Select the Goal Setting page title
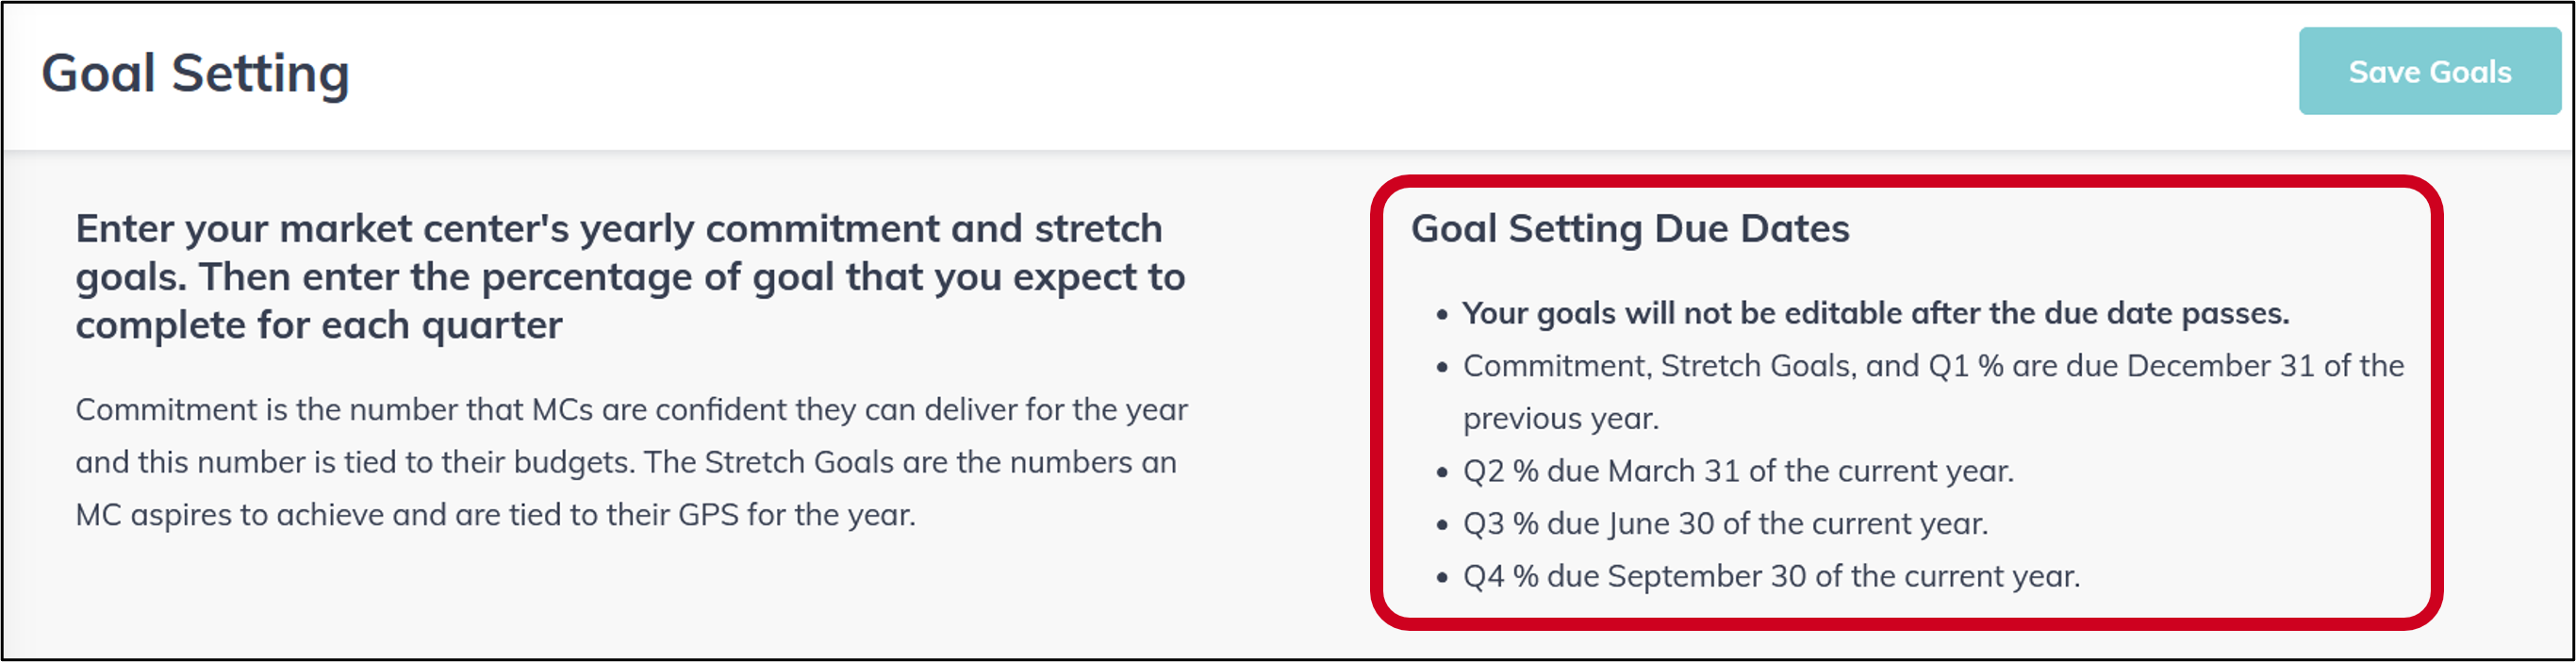This screenshot has width=2576, height=662. coord(195,74)
